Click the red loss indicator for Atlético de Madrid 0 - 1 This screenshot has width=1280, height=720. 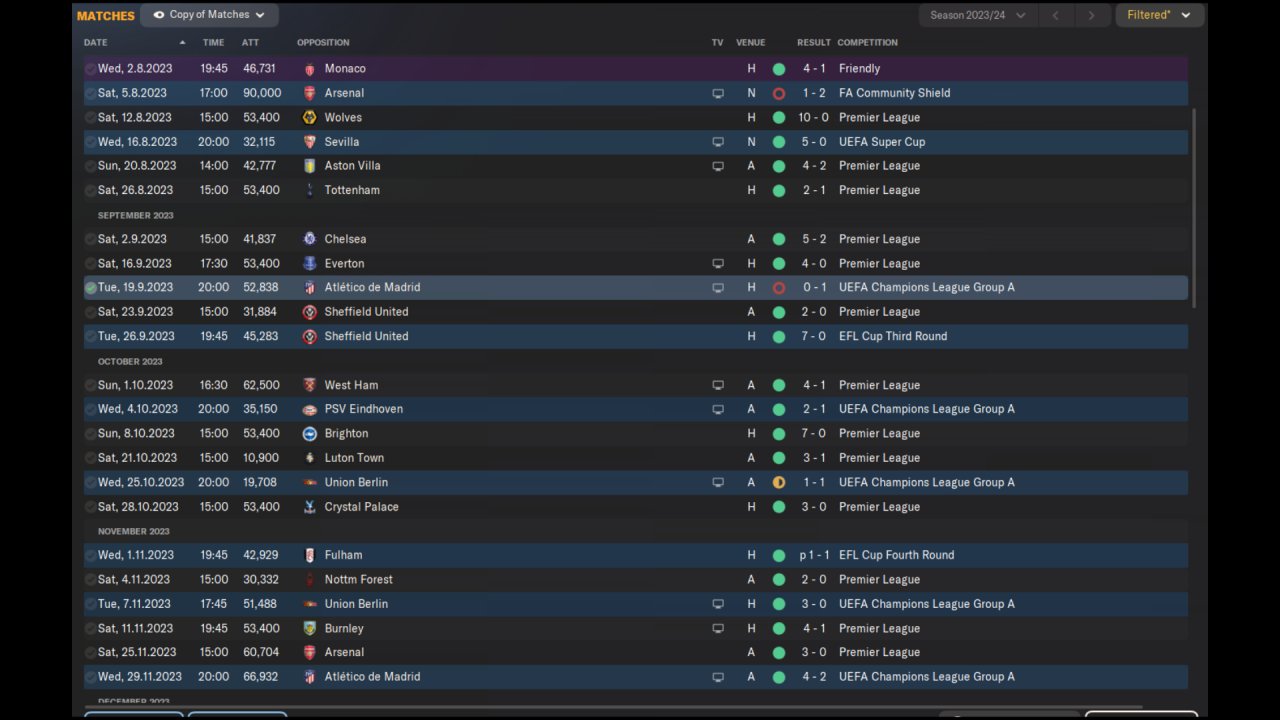click(779, 288)
